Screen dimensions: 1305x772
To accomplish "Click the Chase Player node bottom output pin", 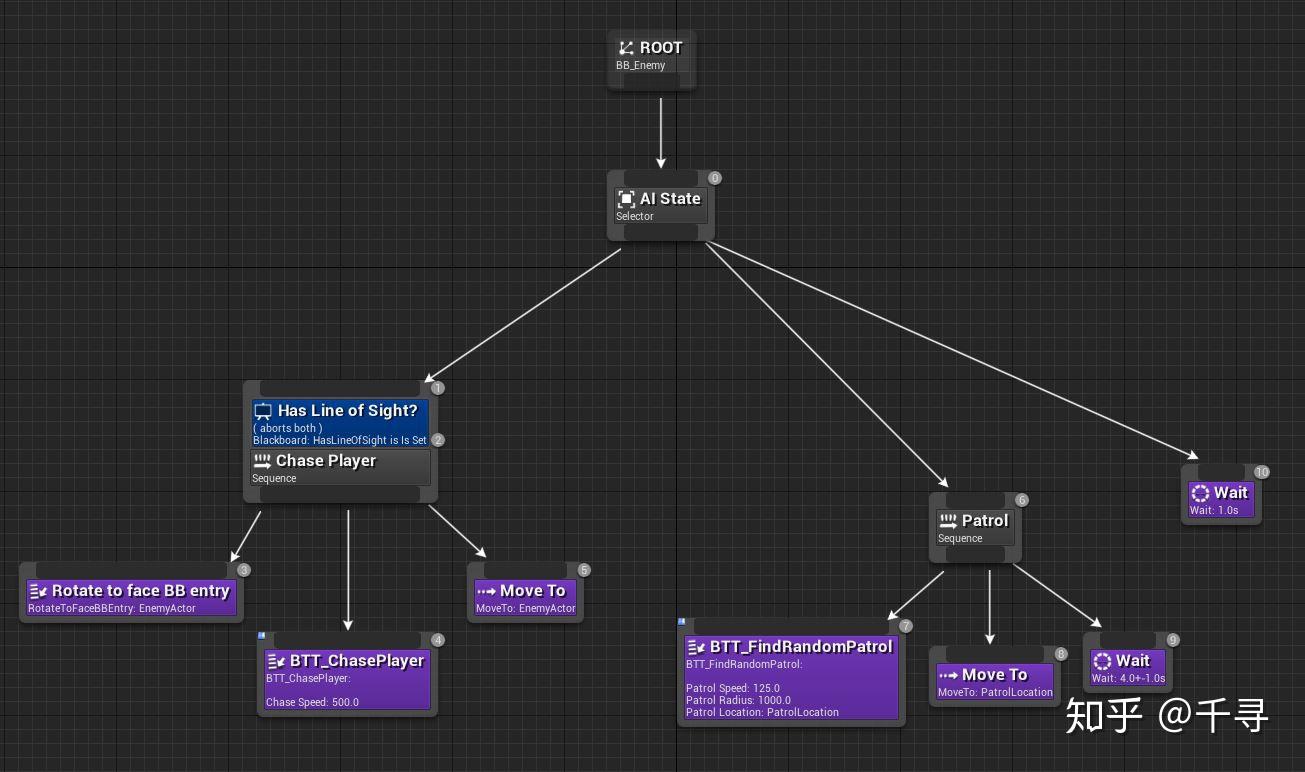I will tap(341, 494).
